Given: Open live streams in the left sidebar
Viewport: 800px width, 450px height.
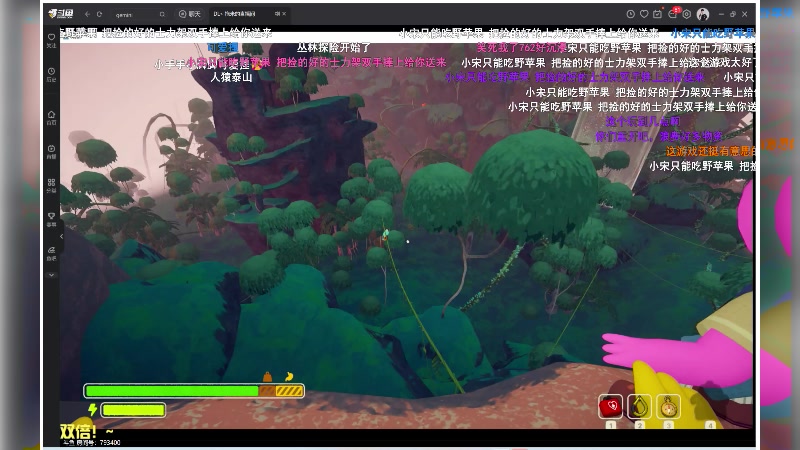Looking at the screenshot, I should (x=52, y=152).
